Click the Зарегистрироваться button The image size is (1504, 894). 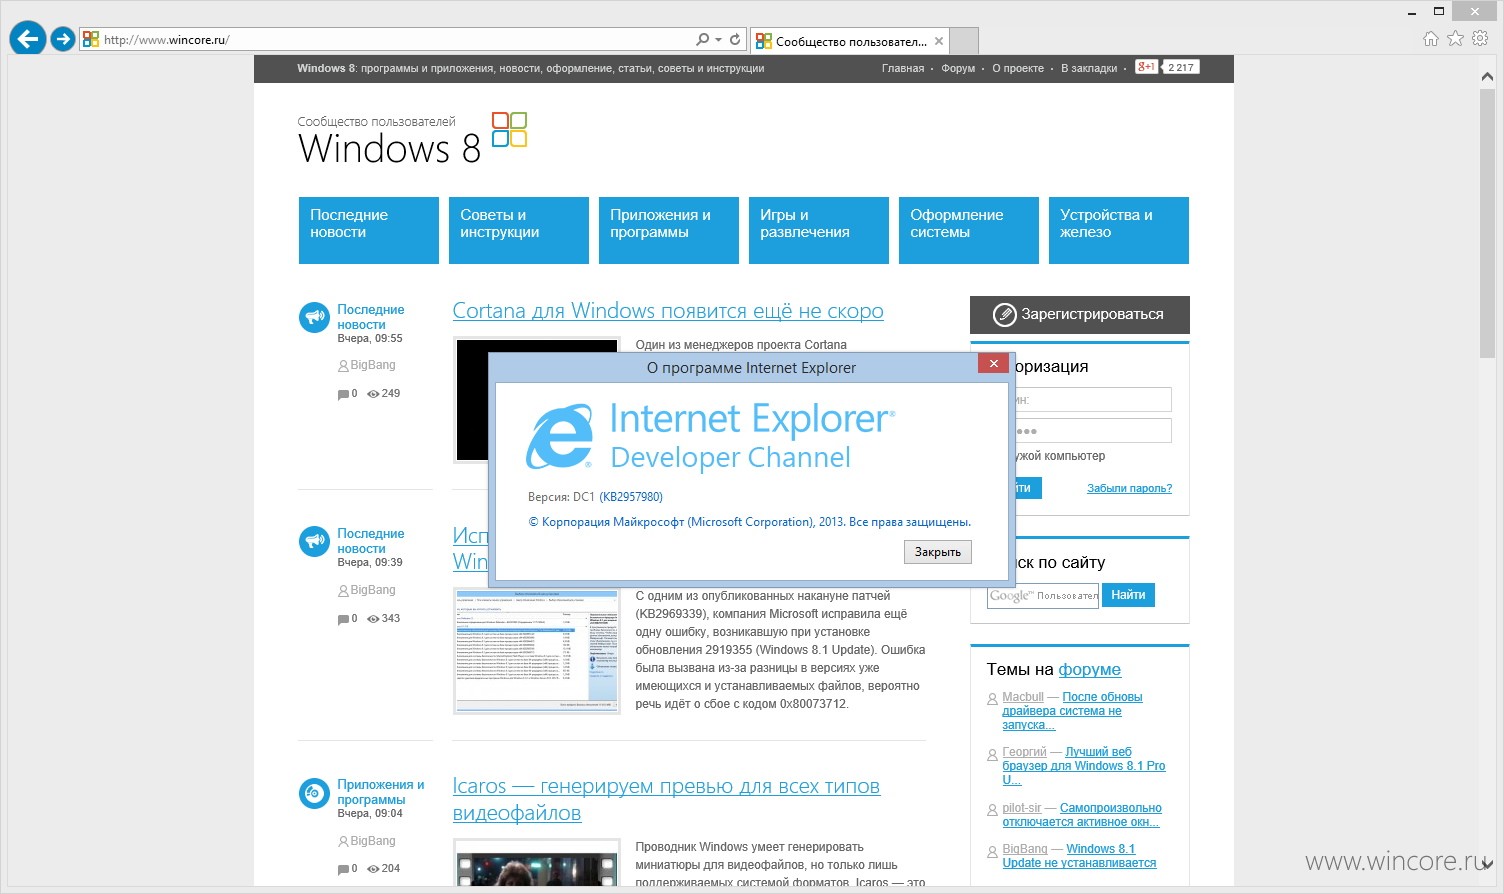pyautogui.click(x=1080, y=314)
